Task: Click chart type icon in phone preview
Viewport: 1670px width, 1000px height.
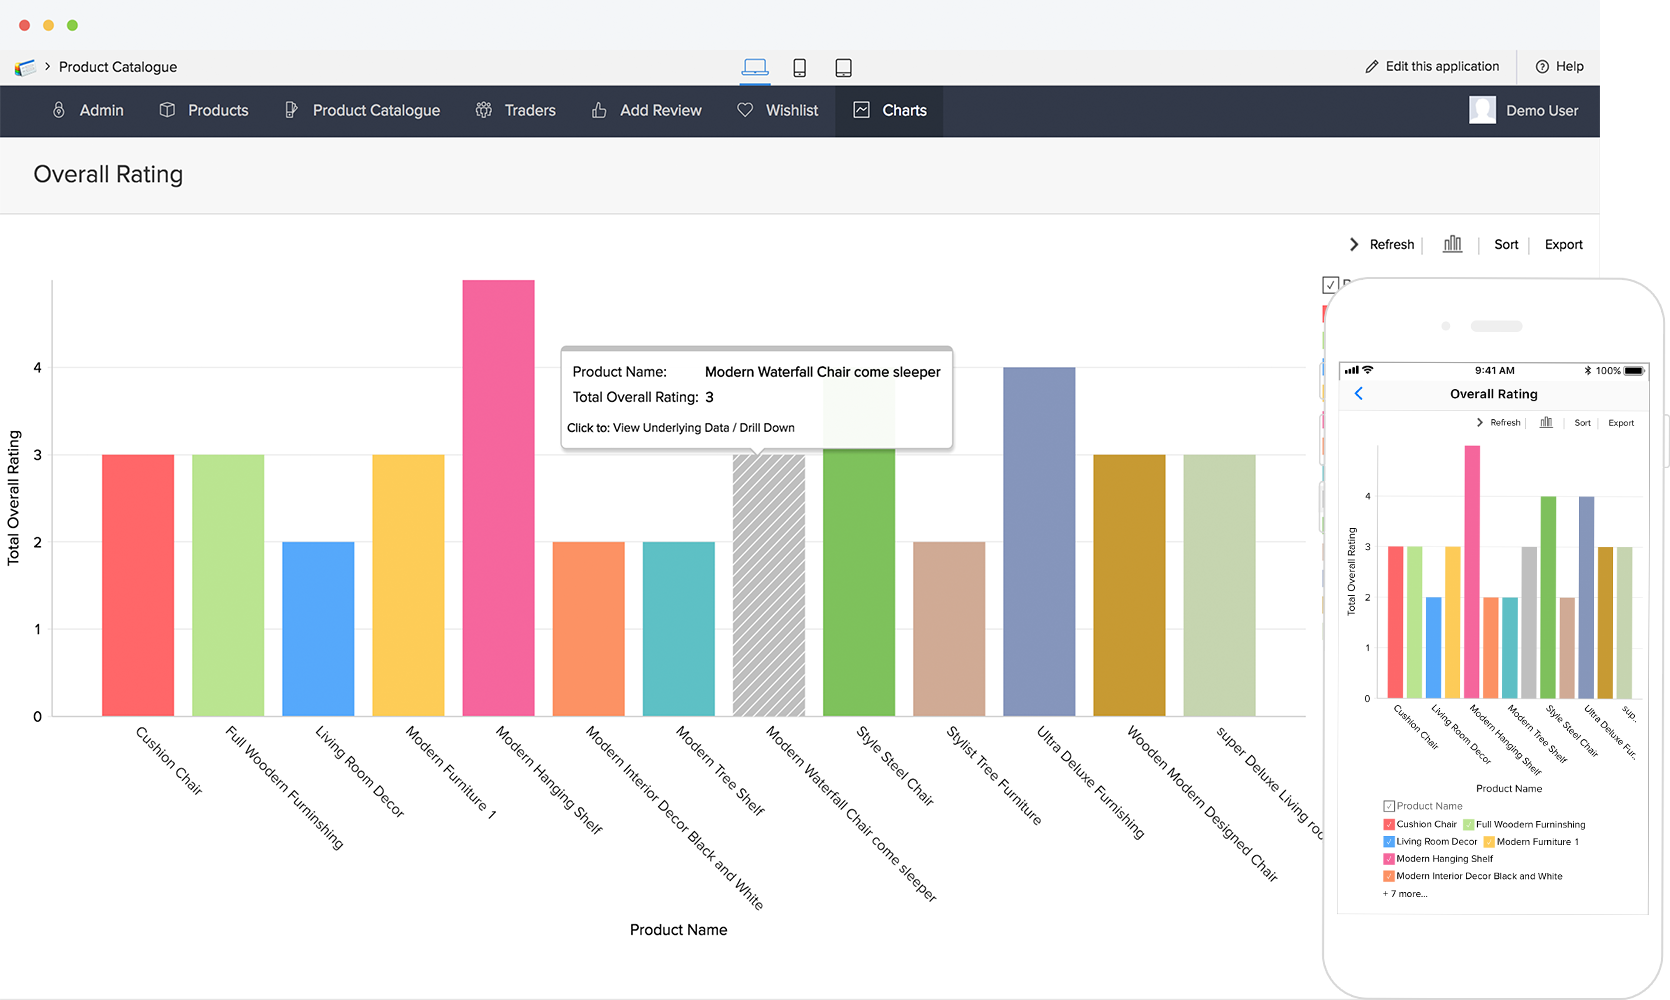Action: coord(1546,423)
